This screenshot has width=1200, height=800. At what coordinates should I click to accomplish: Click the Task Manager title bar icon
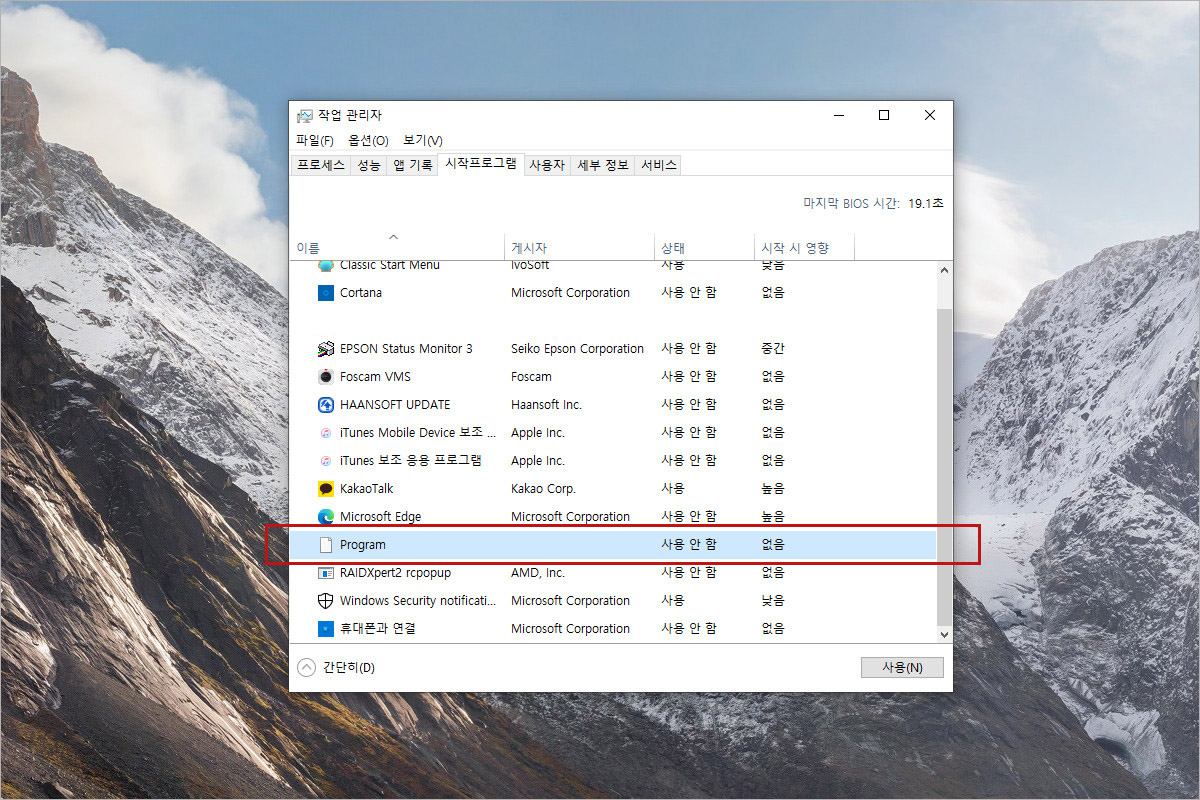coord(305,116)
